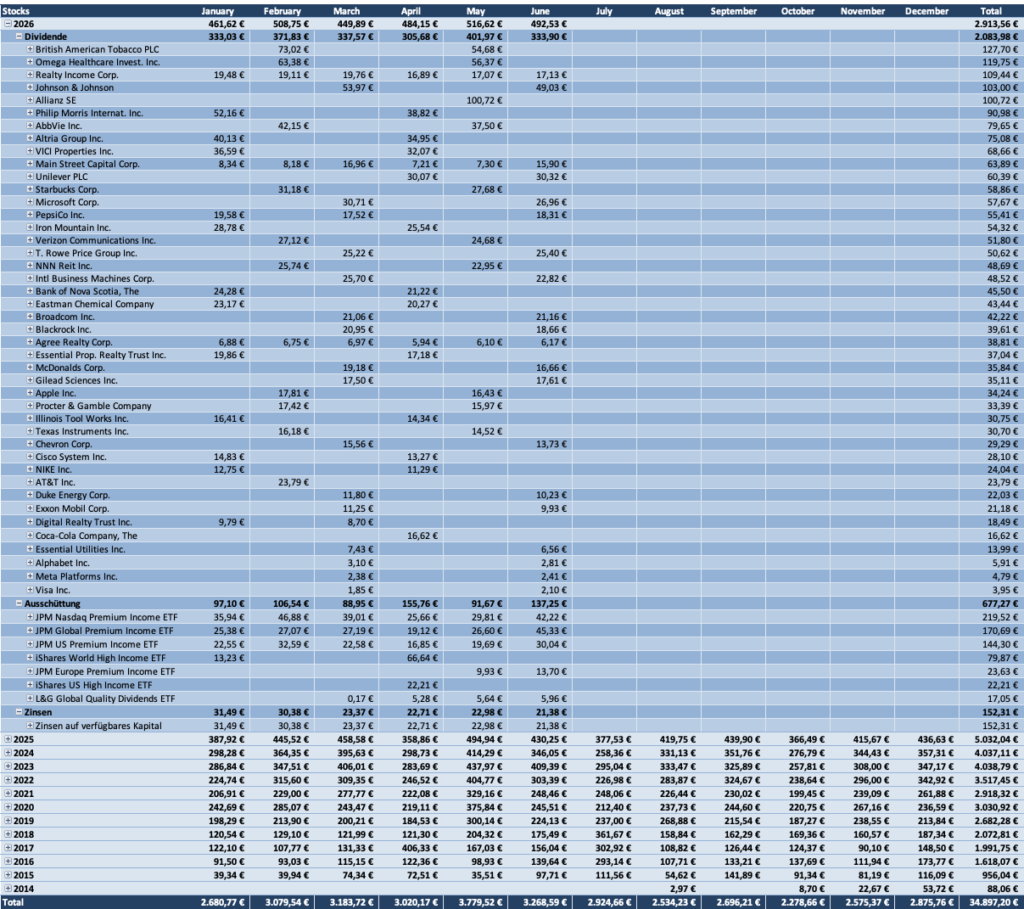Expand the 2023 year row

(8, 767)
